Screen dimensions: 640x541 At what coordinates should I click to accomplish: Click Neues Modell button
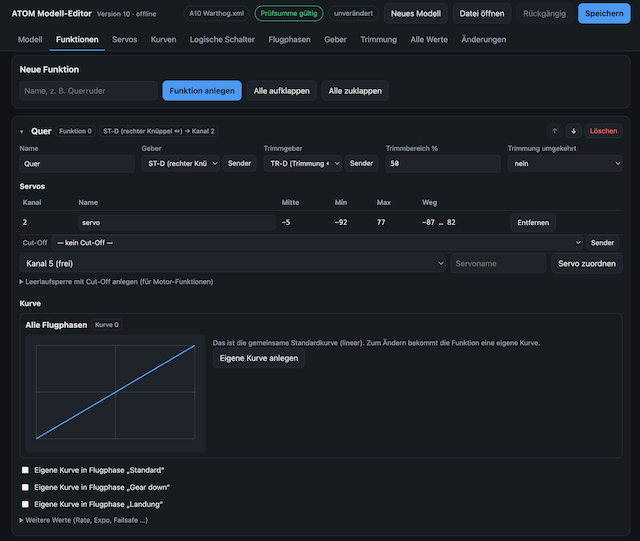click(416, 13)
